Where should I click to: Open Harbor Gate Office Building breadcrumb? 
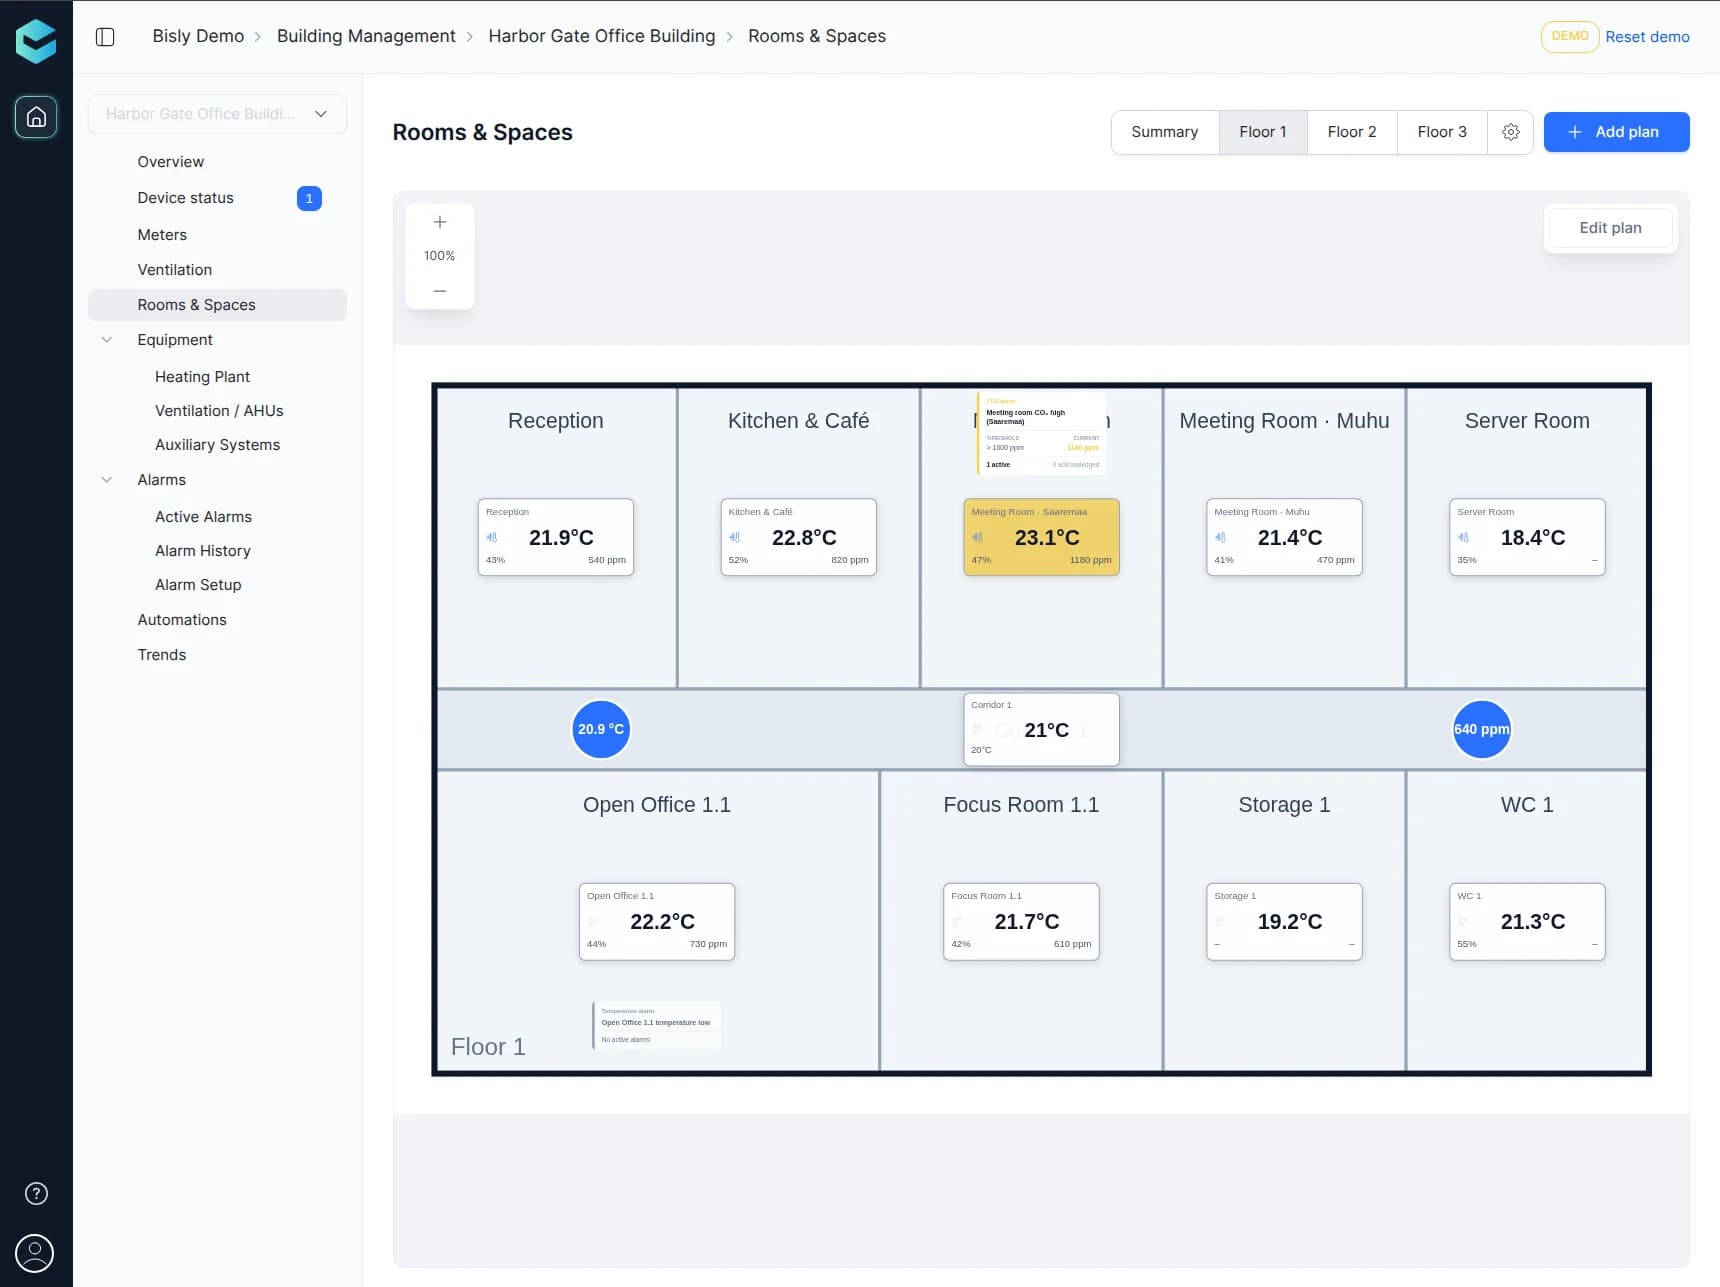click(602, 36)
